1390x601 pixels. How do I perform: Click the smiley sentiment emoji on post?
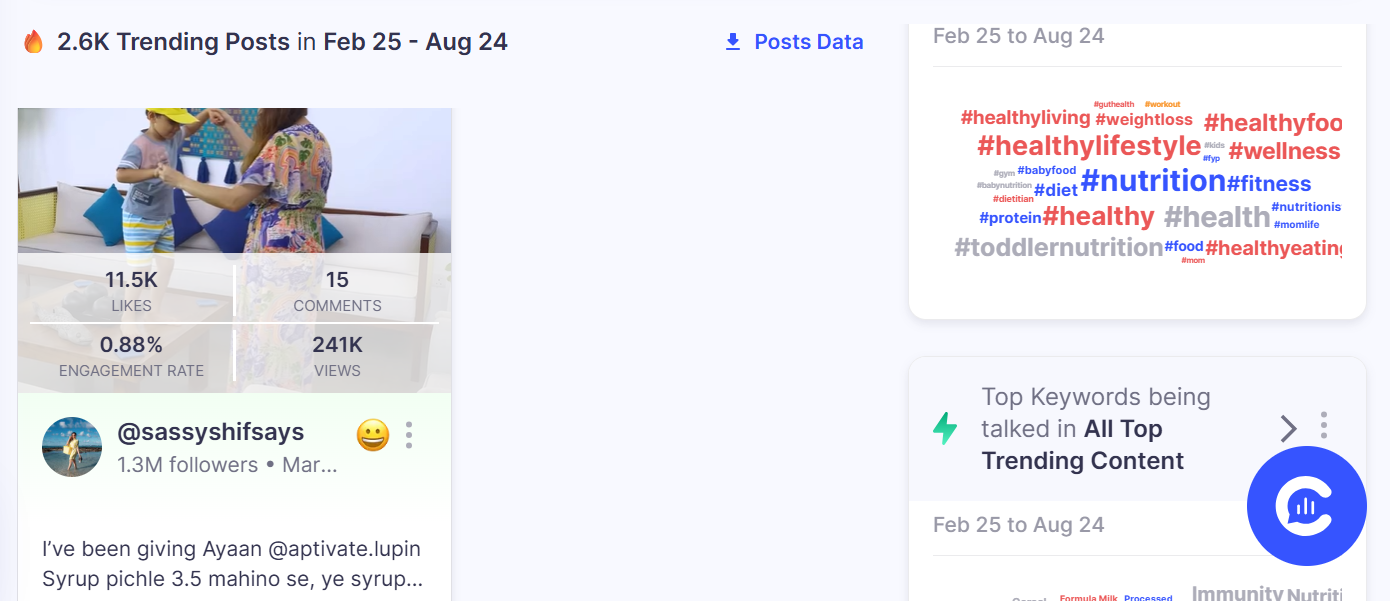point(372,435)
